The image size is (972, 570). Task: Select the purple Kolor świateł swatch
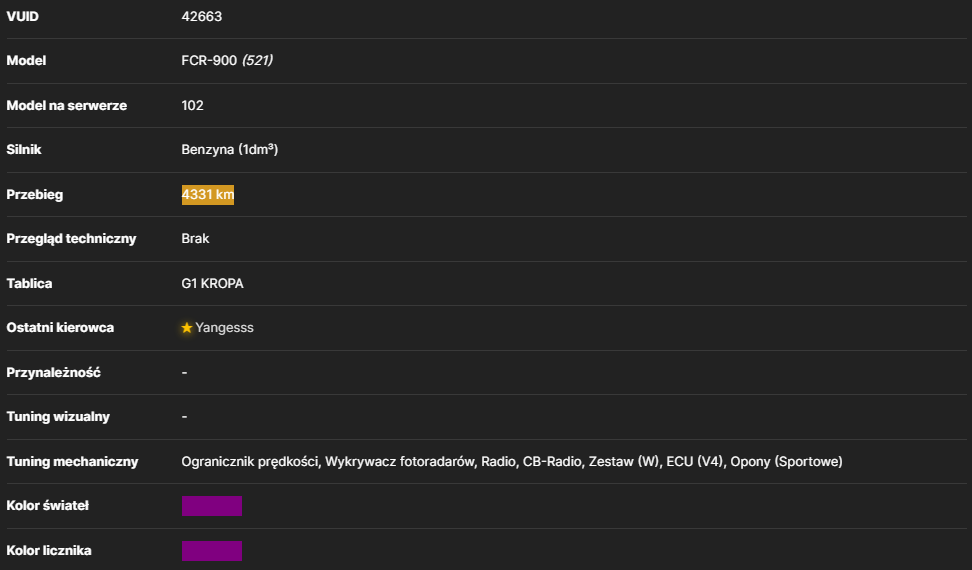click(212, 506)
